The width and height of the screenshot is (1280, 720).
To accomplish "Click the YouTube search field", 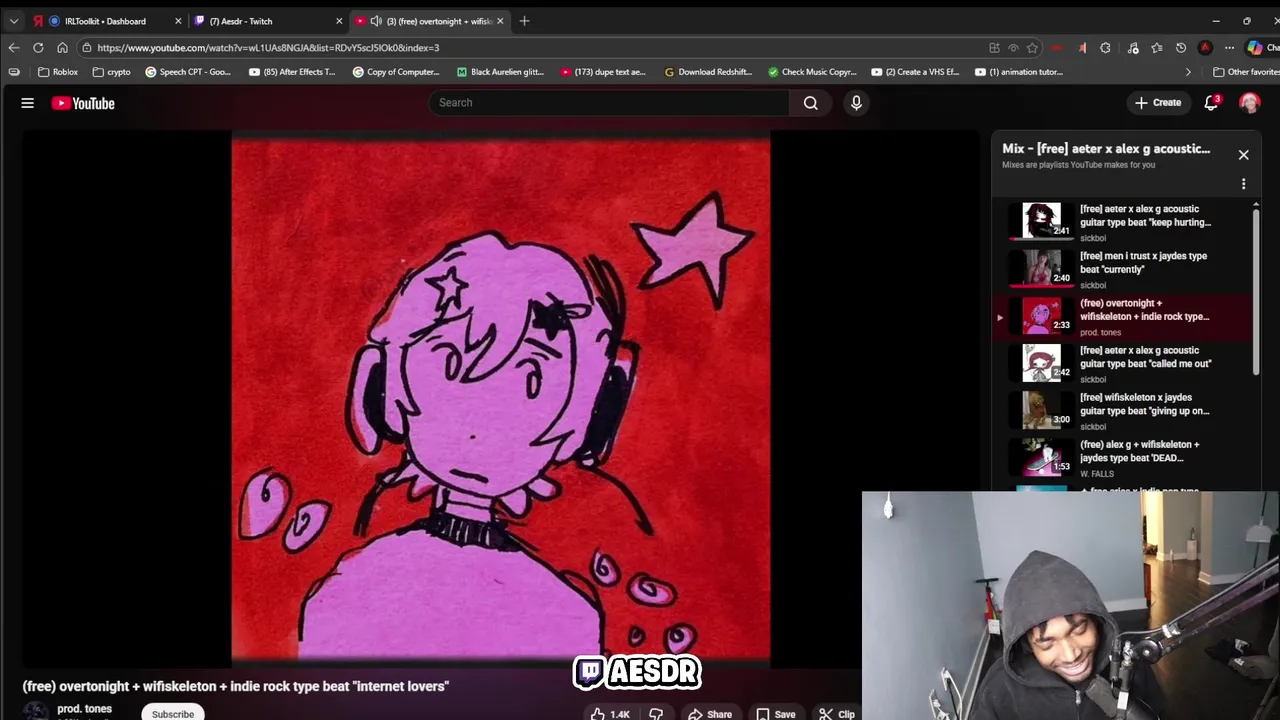I will tap(609, 103).
